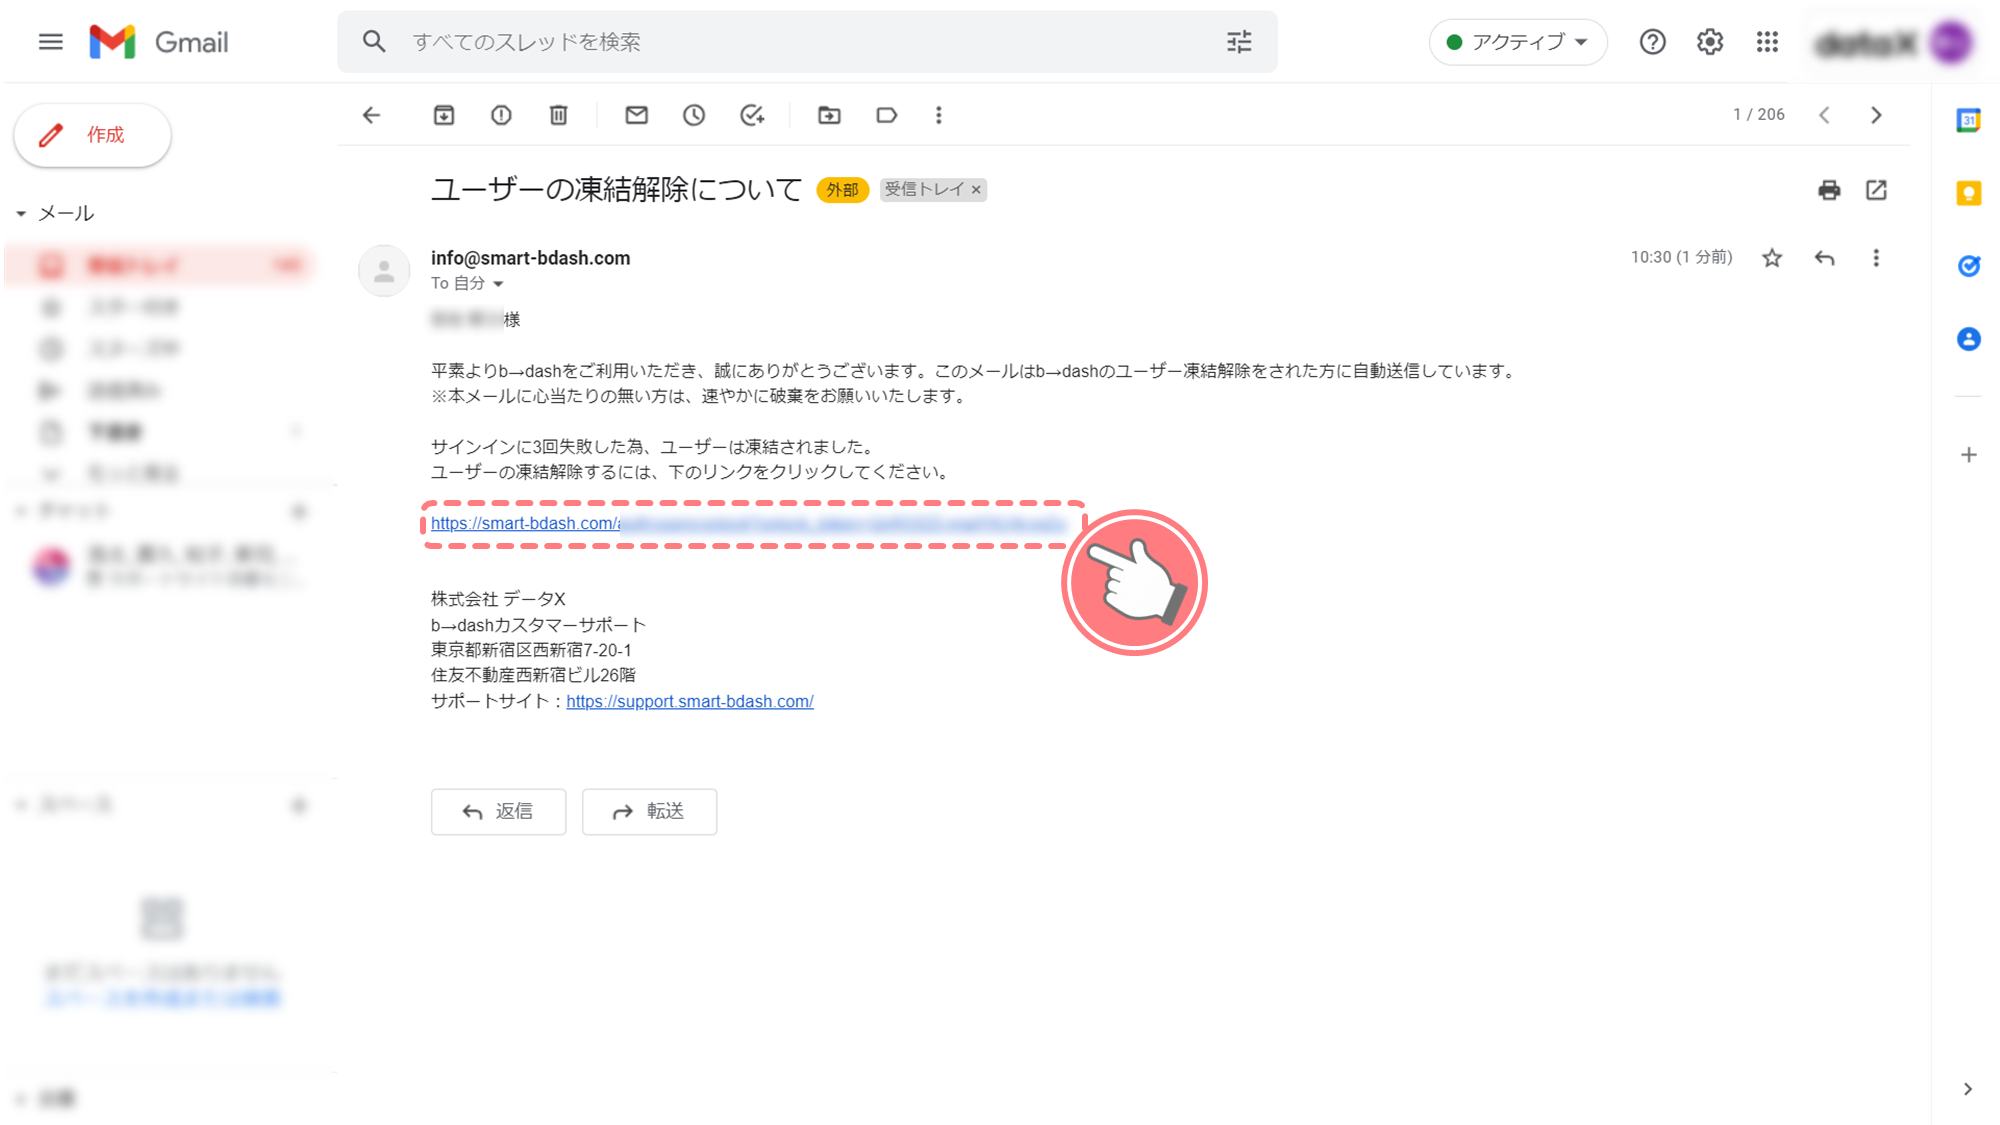Click the sender avatar image
This screenshot has height=1125, width=2000.
384,271
